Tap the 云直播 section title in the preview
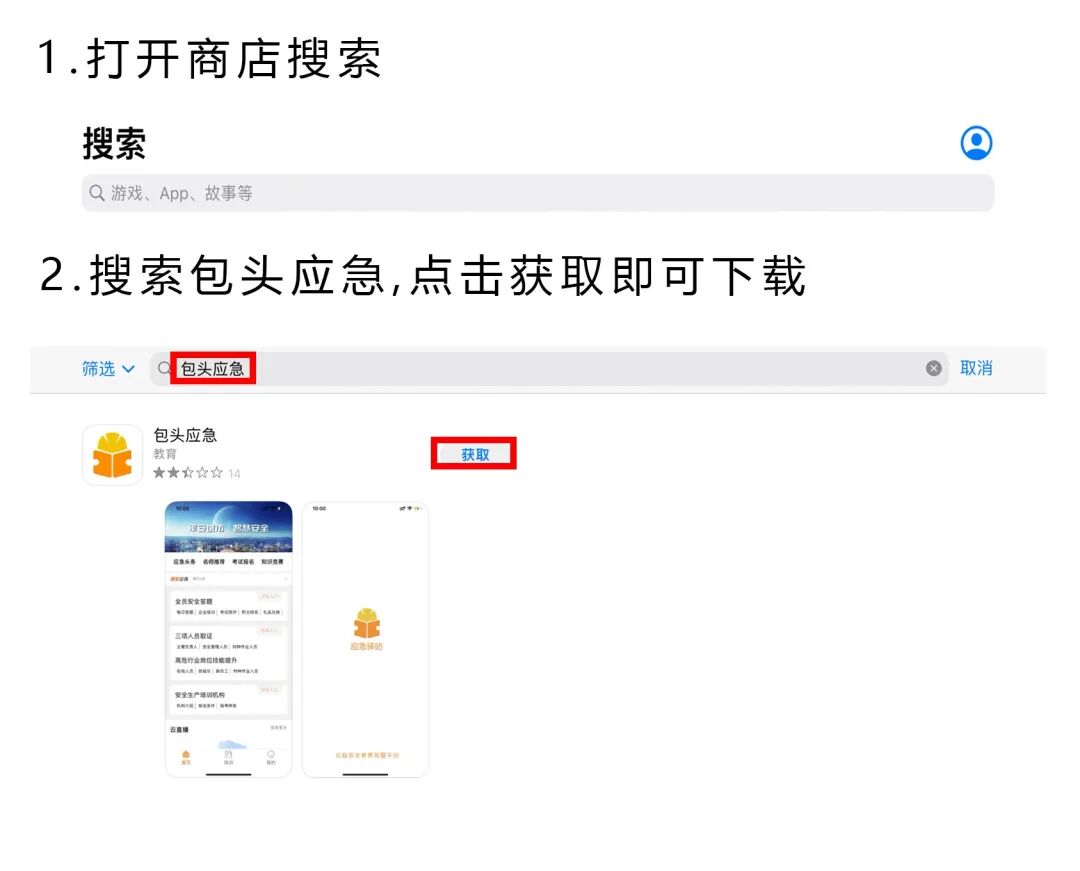 [179, 729]
